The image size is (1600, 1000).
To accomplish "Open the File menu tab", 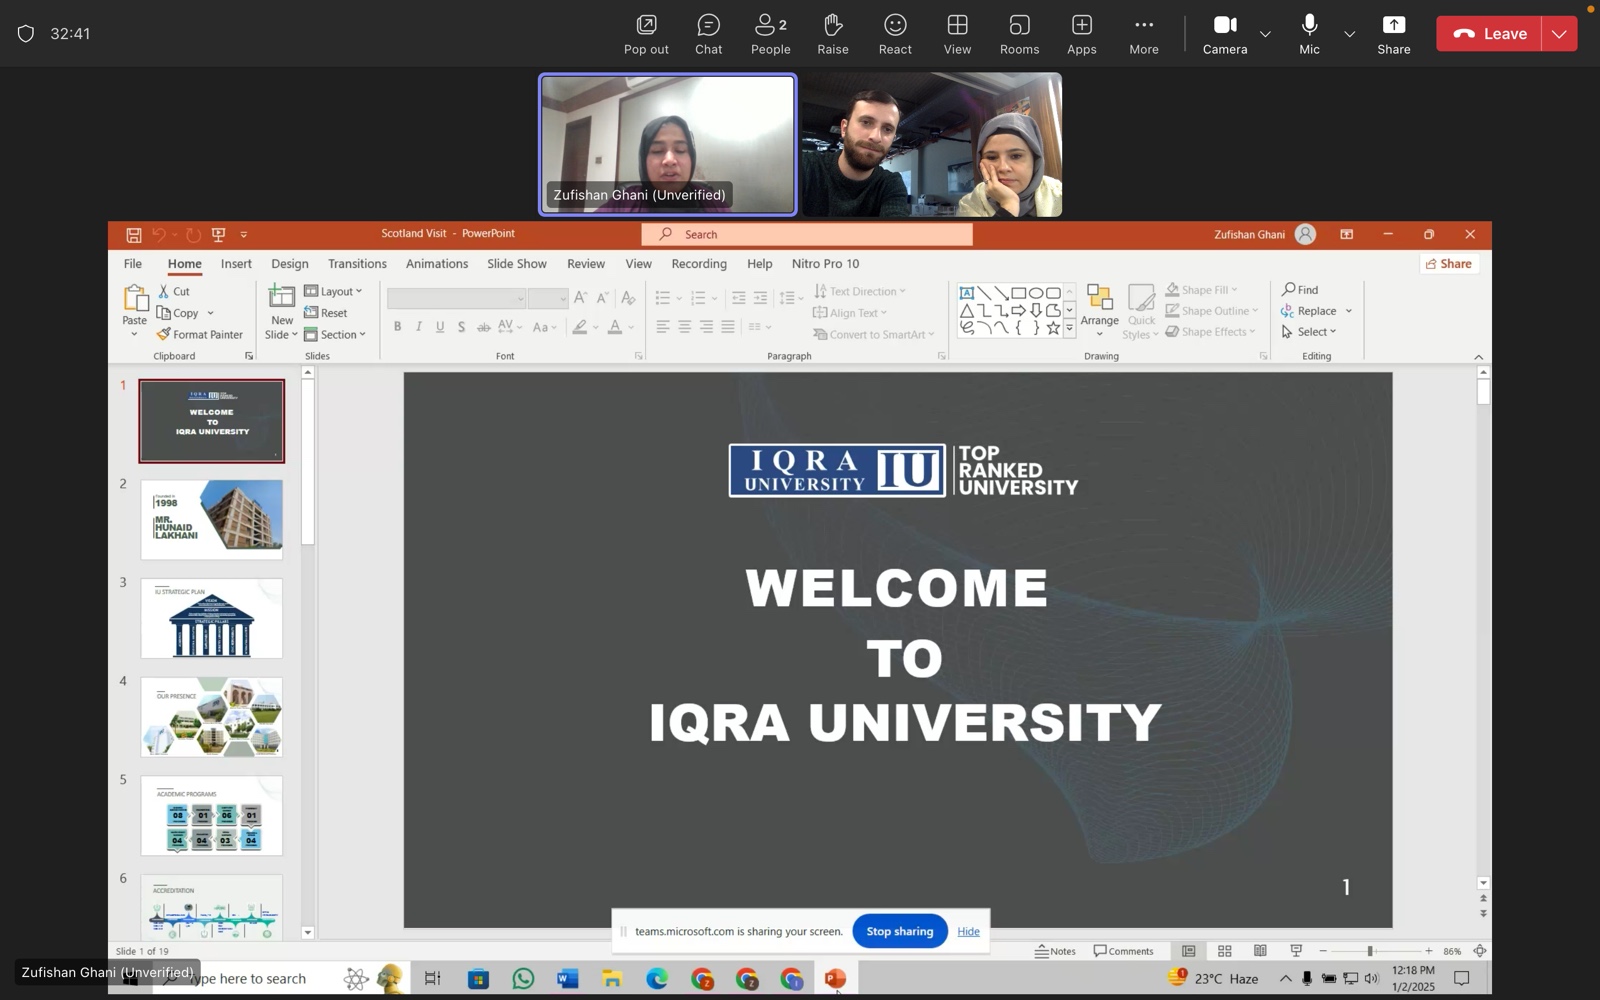I will pyautogui.click(x=133, y=264).
